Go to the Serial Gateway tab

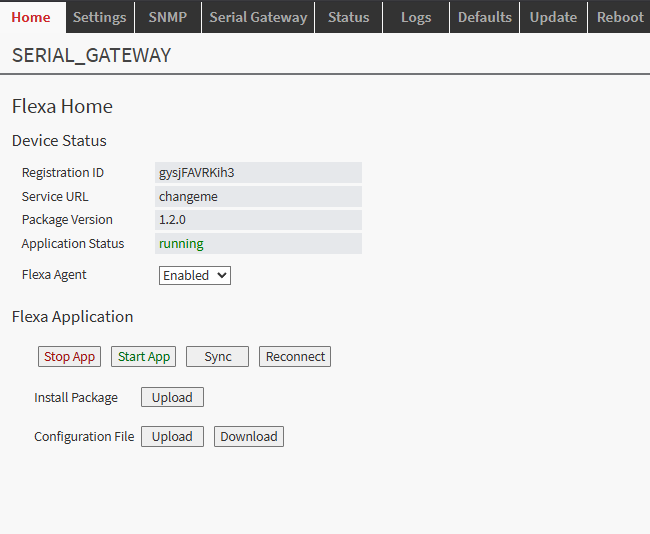(258, 17)
